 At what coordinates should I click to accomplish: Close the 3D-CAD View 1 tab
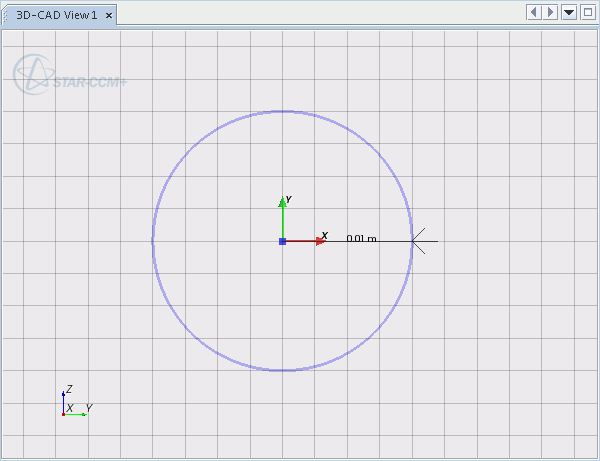pos(109,15)
